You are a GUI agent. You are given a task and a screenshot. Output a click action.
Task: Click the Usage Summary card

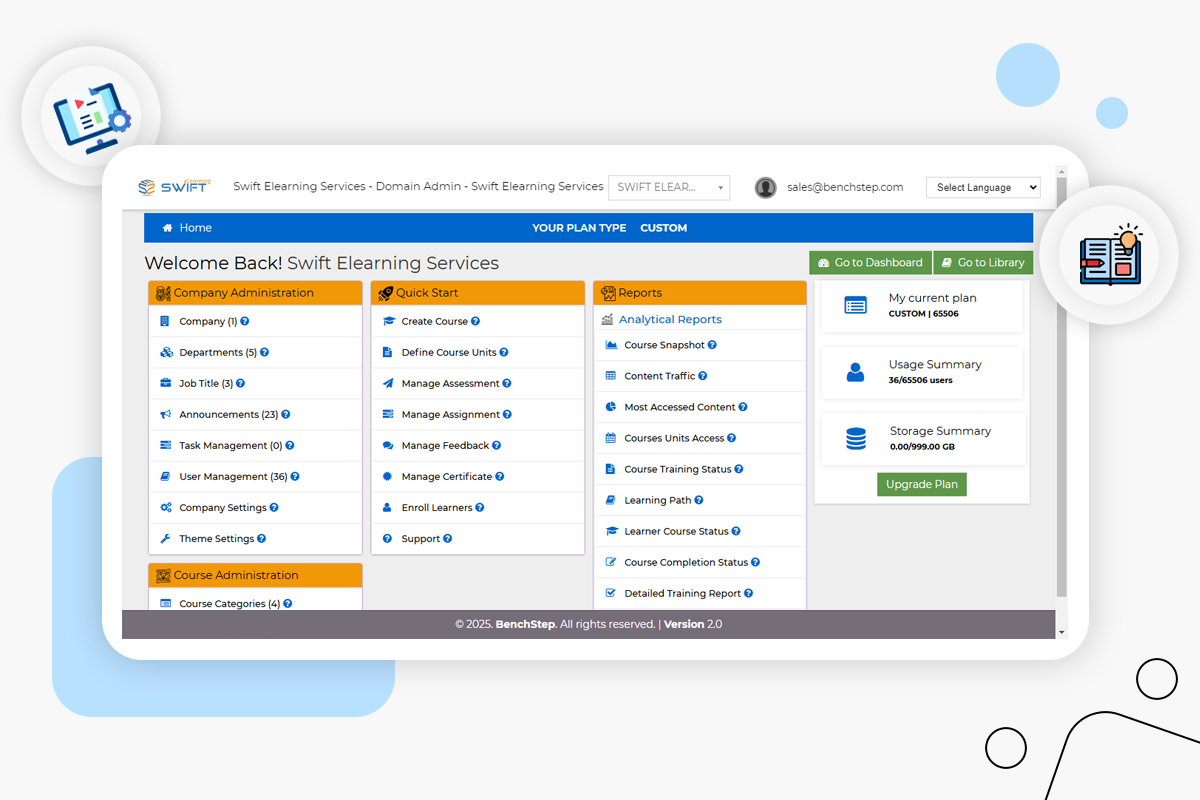(922, 373)
